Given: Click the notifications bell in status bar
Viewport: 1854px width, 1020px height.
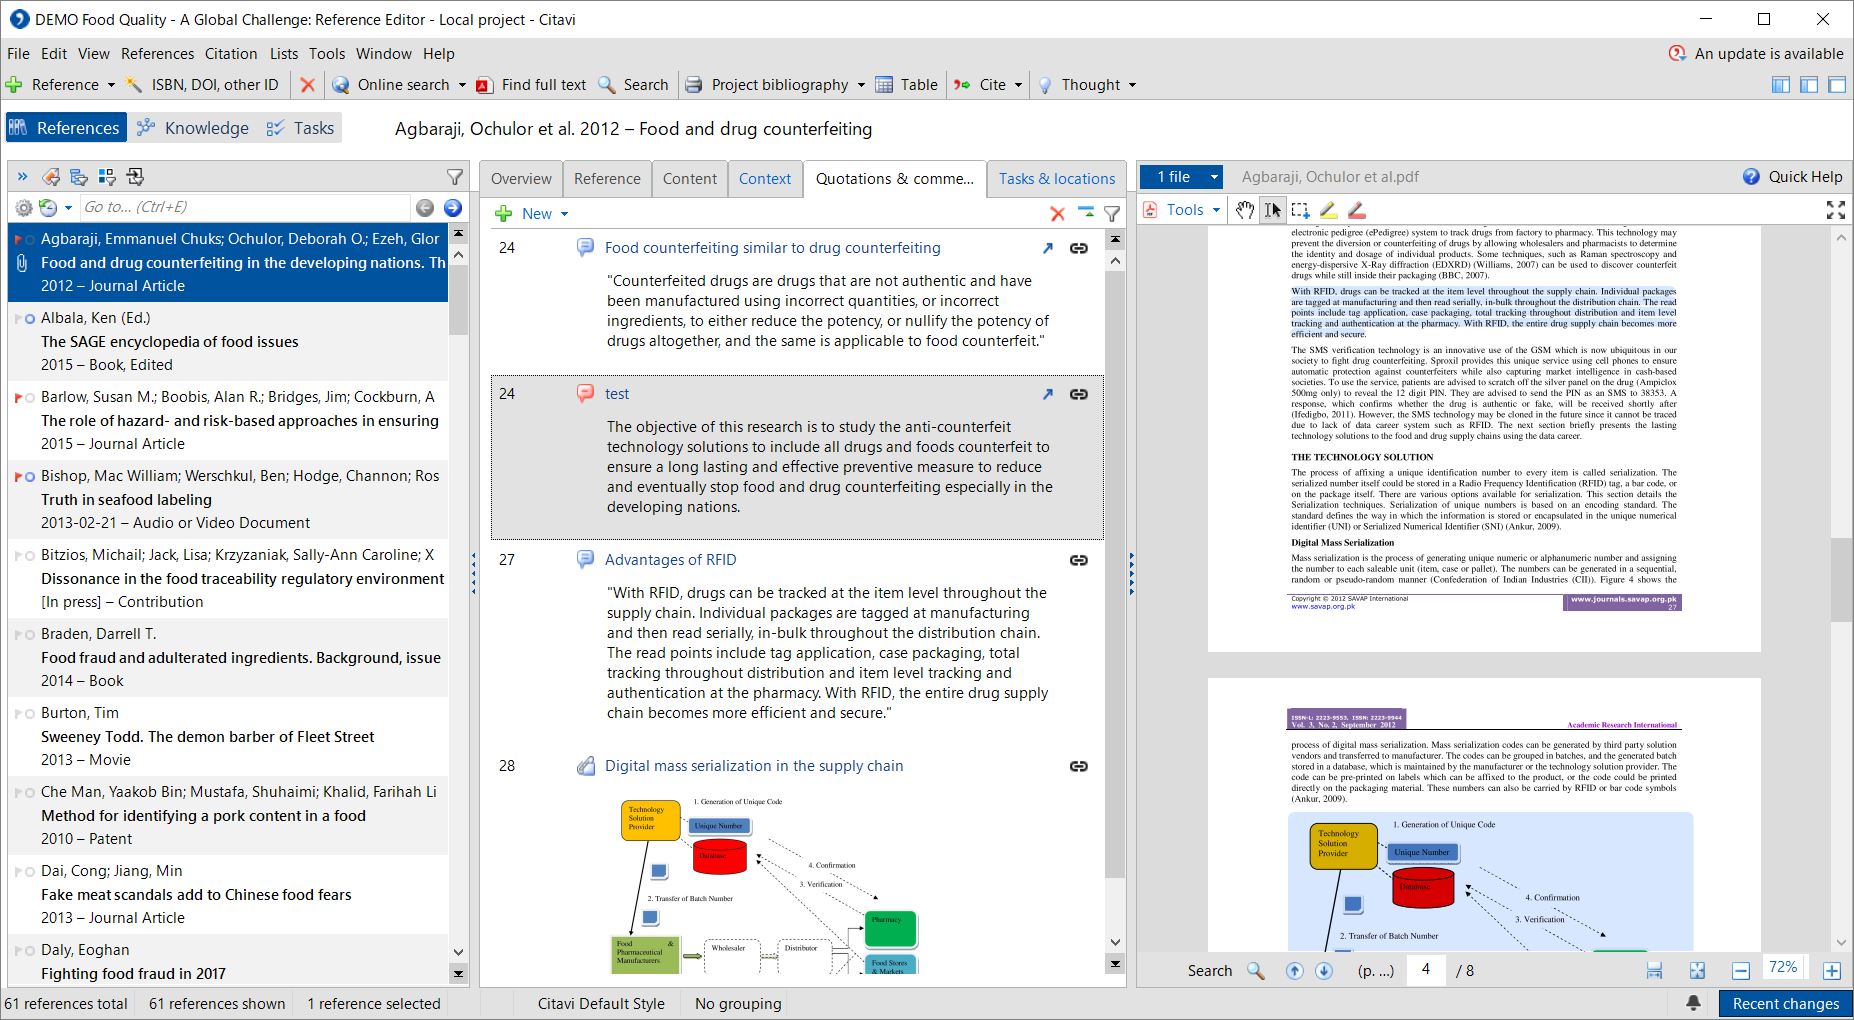Looking at the screenshot, I should tap(1694, 1003).
